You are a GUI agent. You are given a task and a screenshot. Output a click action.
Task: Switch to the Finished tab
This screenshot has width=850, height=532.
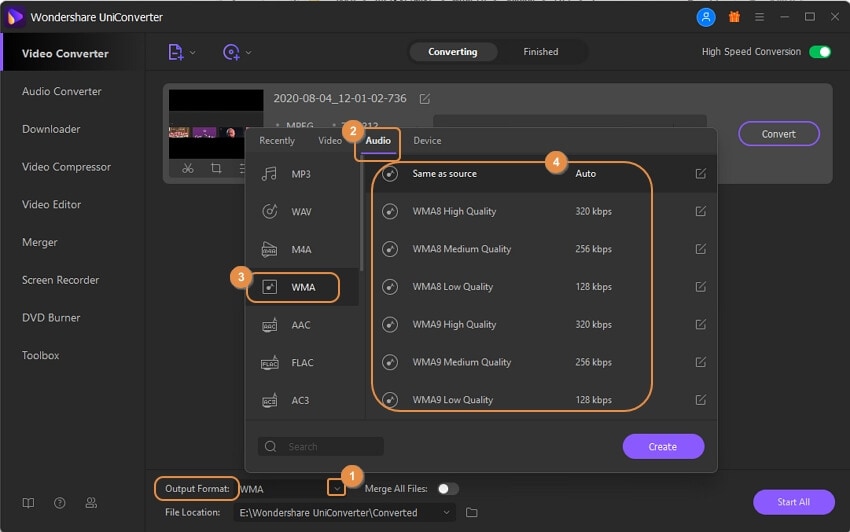(540, 52)
